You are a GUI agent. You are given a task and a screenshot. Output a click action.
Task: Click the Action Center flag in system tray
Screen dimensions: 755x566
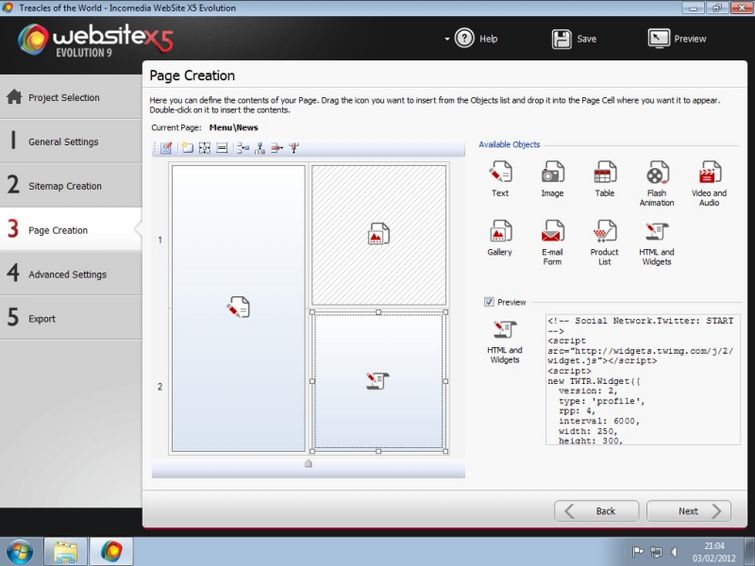coord(638,552)
